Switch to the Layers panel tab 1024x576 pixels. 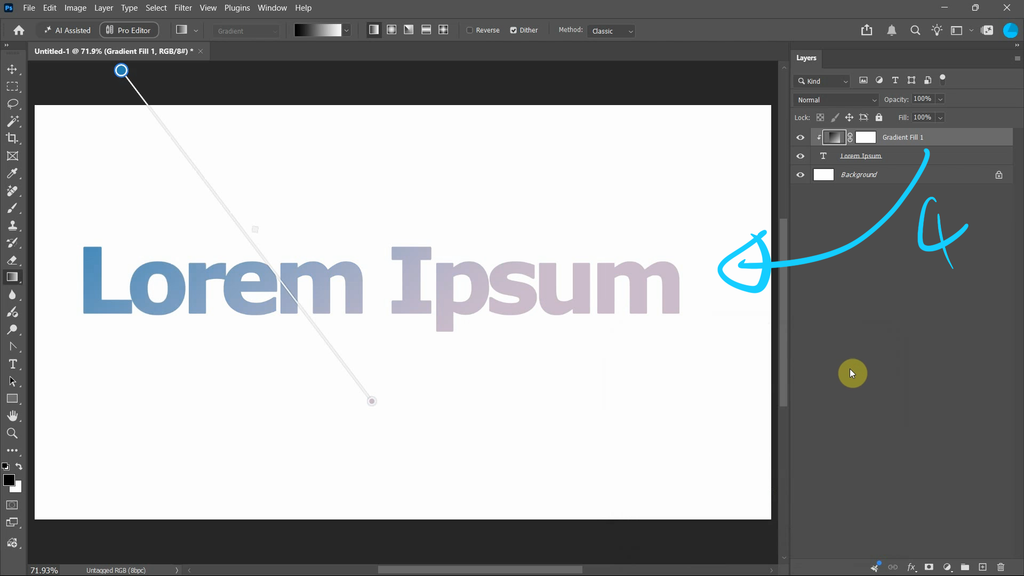(806, 58)
